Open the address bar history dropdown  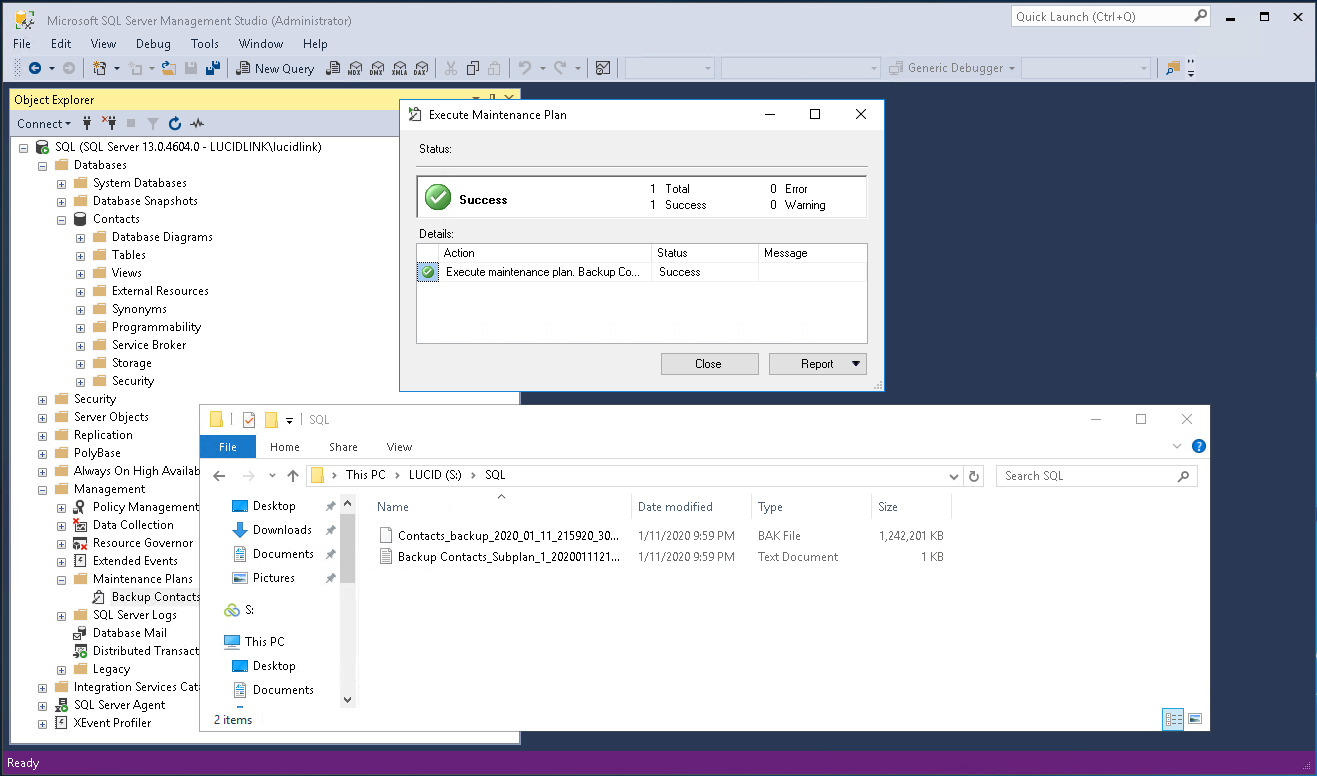[x=954, y=476]
